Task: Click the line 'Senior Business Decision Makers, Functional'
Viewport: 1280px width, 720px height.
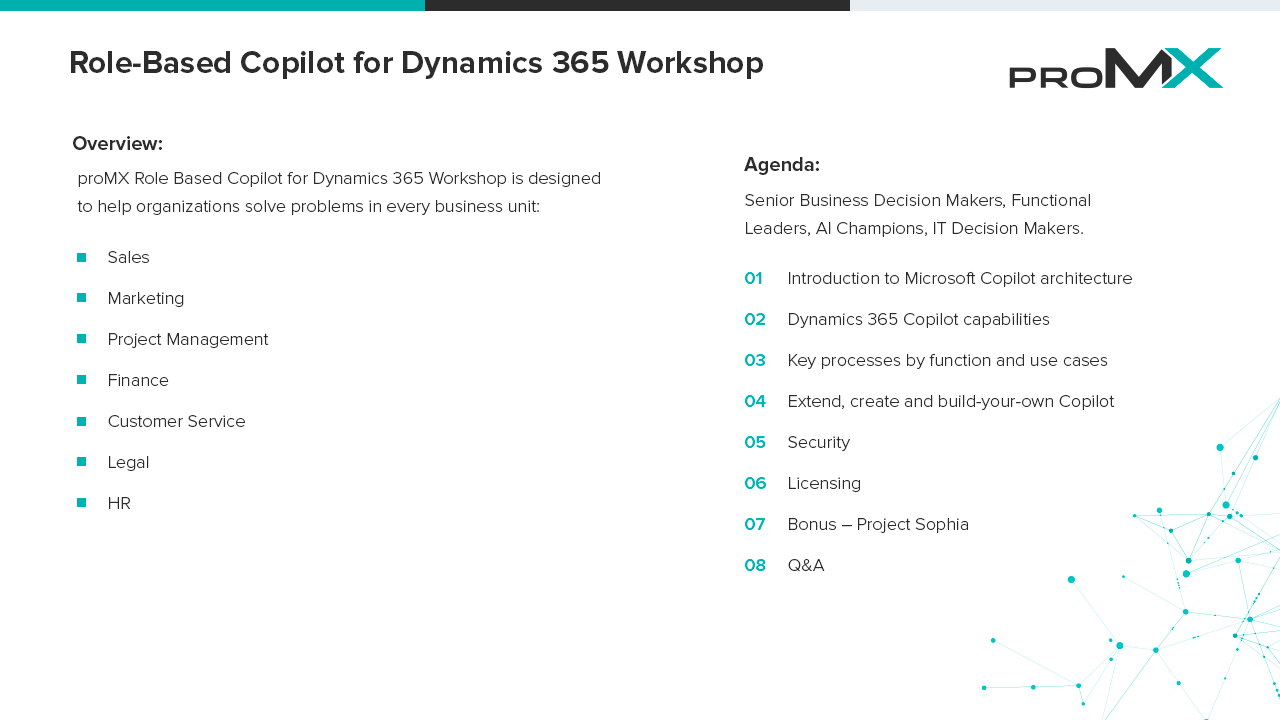Action: 918,200
